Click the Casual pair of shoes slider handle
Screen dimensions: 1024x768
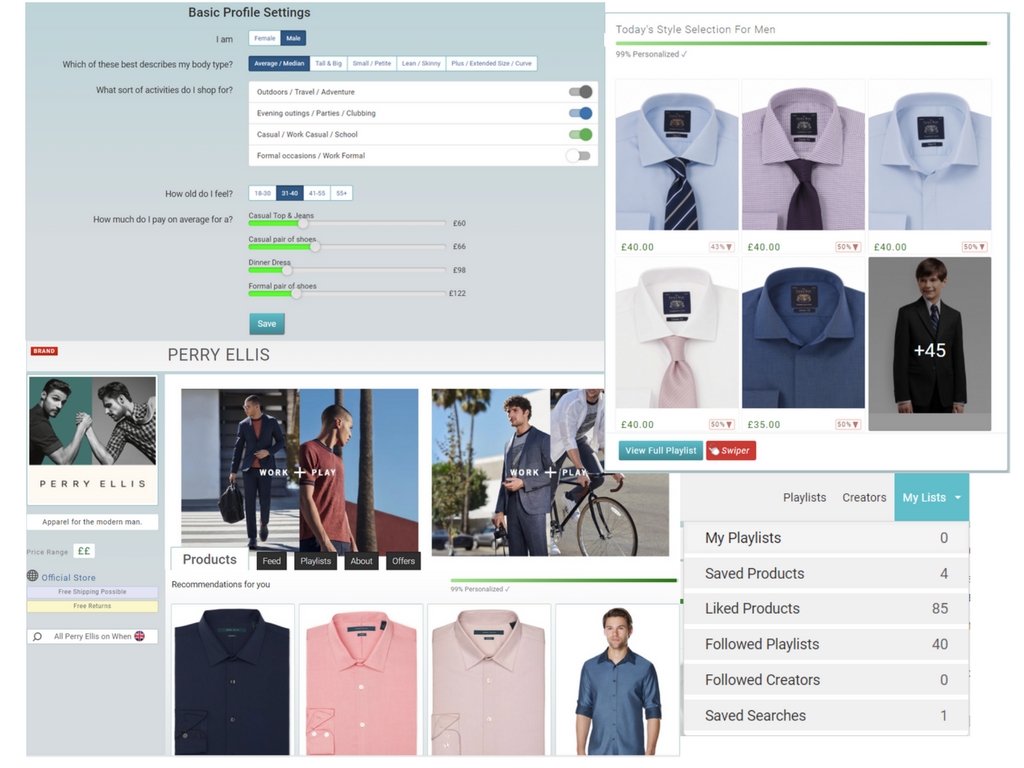click(x=315, y=247)
